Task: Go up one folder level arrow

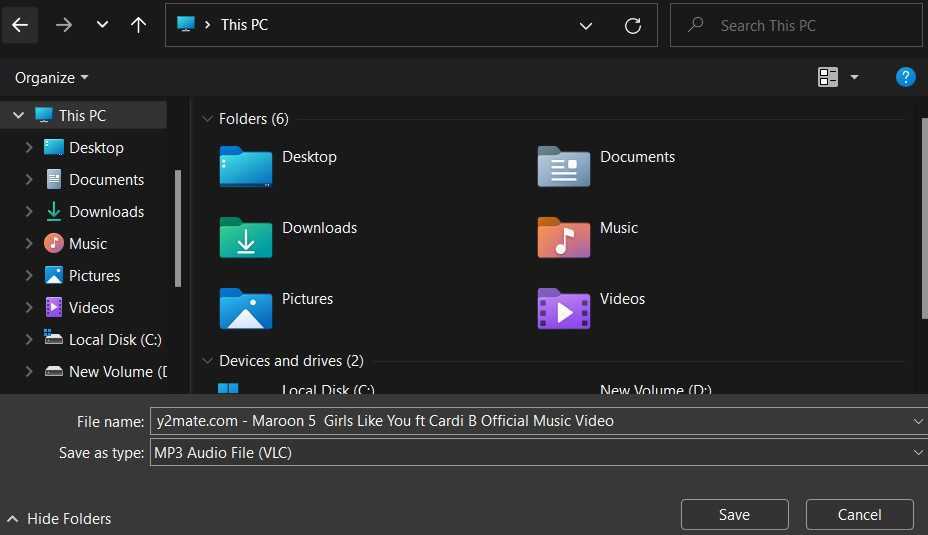Action: 138,25
